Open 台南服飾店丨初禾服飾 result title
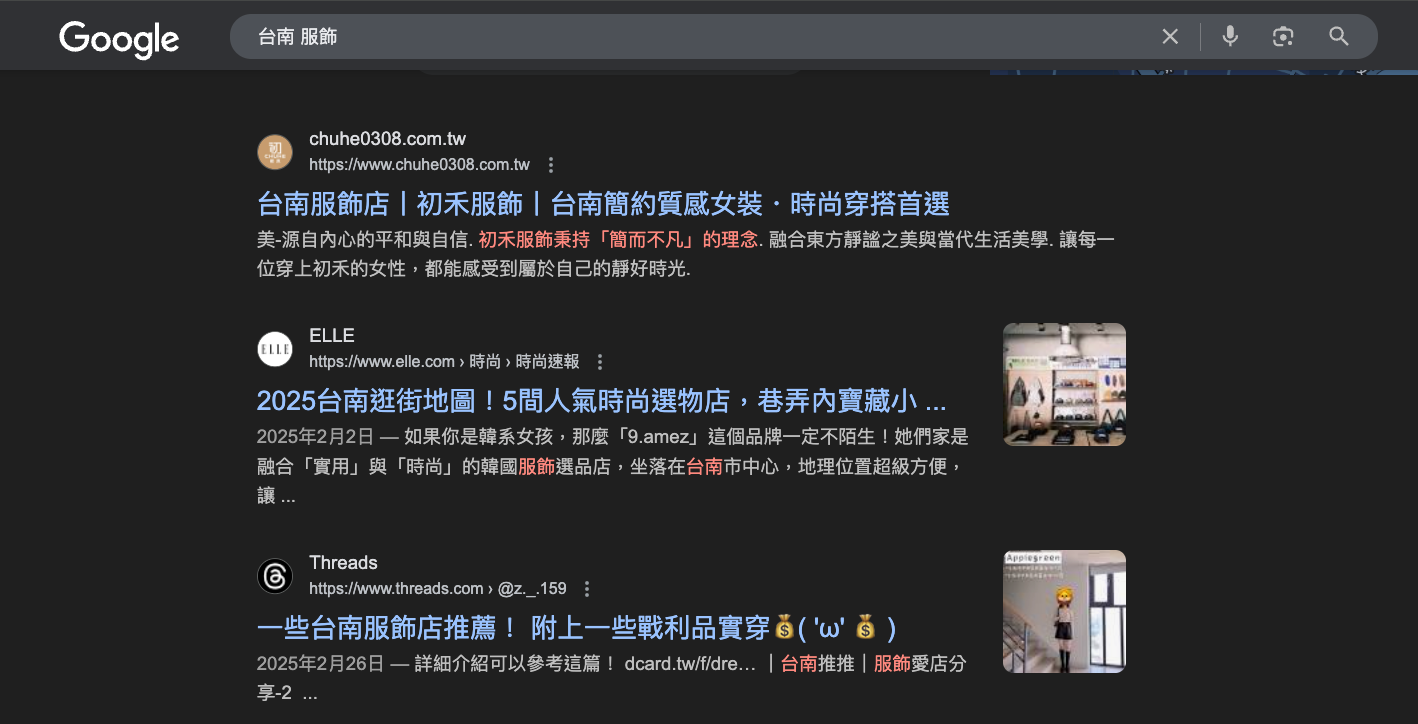The height and width of the screenshot is (724, 1418). 603,205
